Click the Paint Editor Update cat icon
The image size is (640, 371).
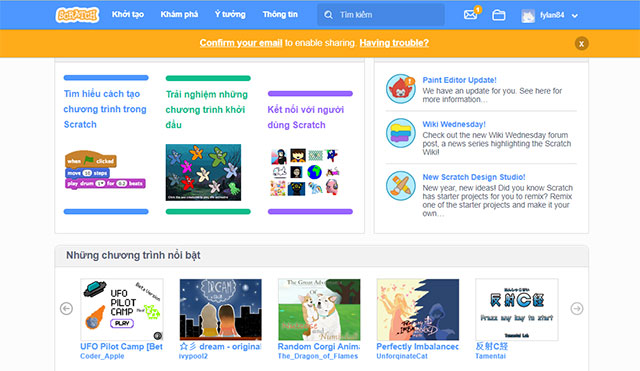tap(401, 89)
